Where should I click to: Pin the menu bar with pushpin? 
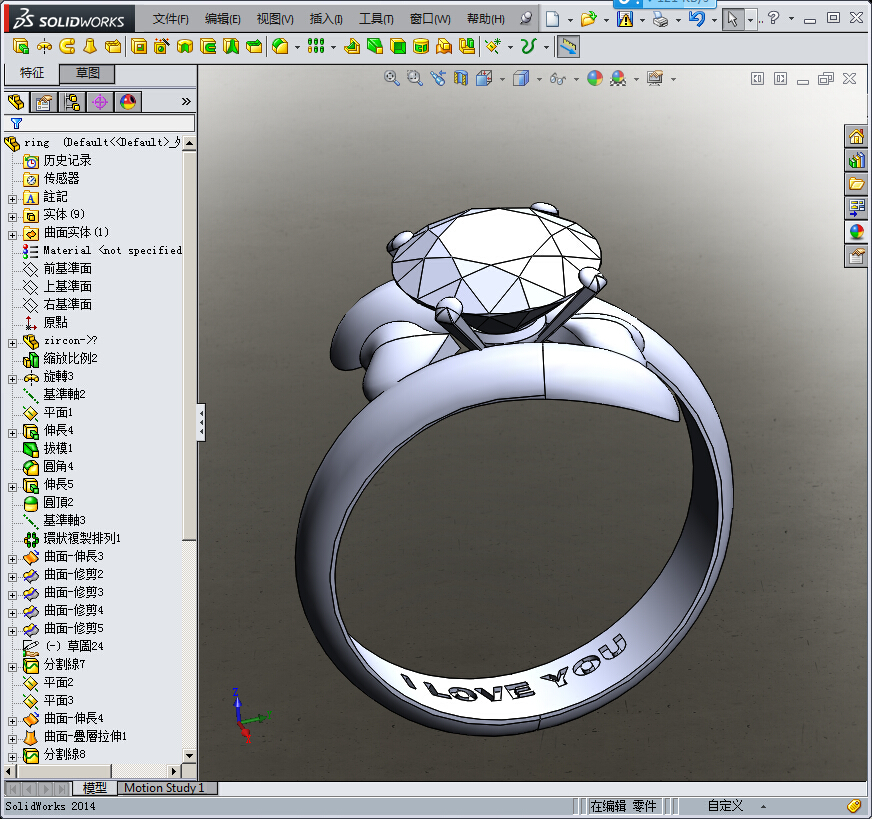coord(526,19)
